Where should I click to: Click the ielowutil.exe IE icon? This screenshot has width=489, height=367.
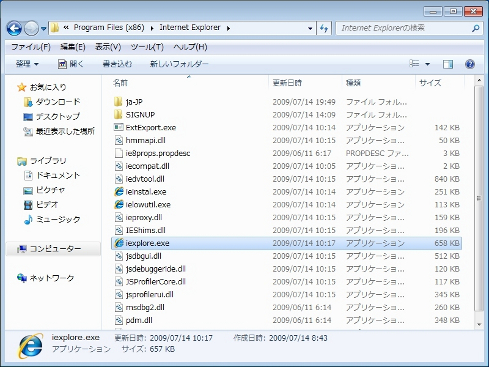(x=119, y=204)
